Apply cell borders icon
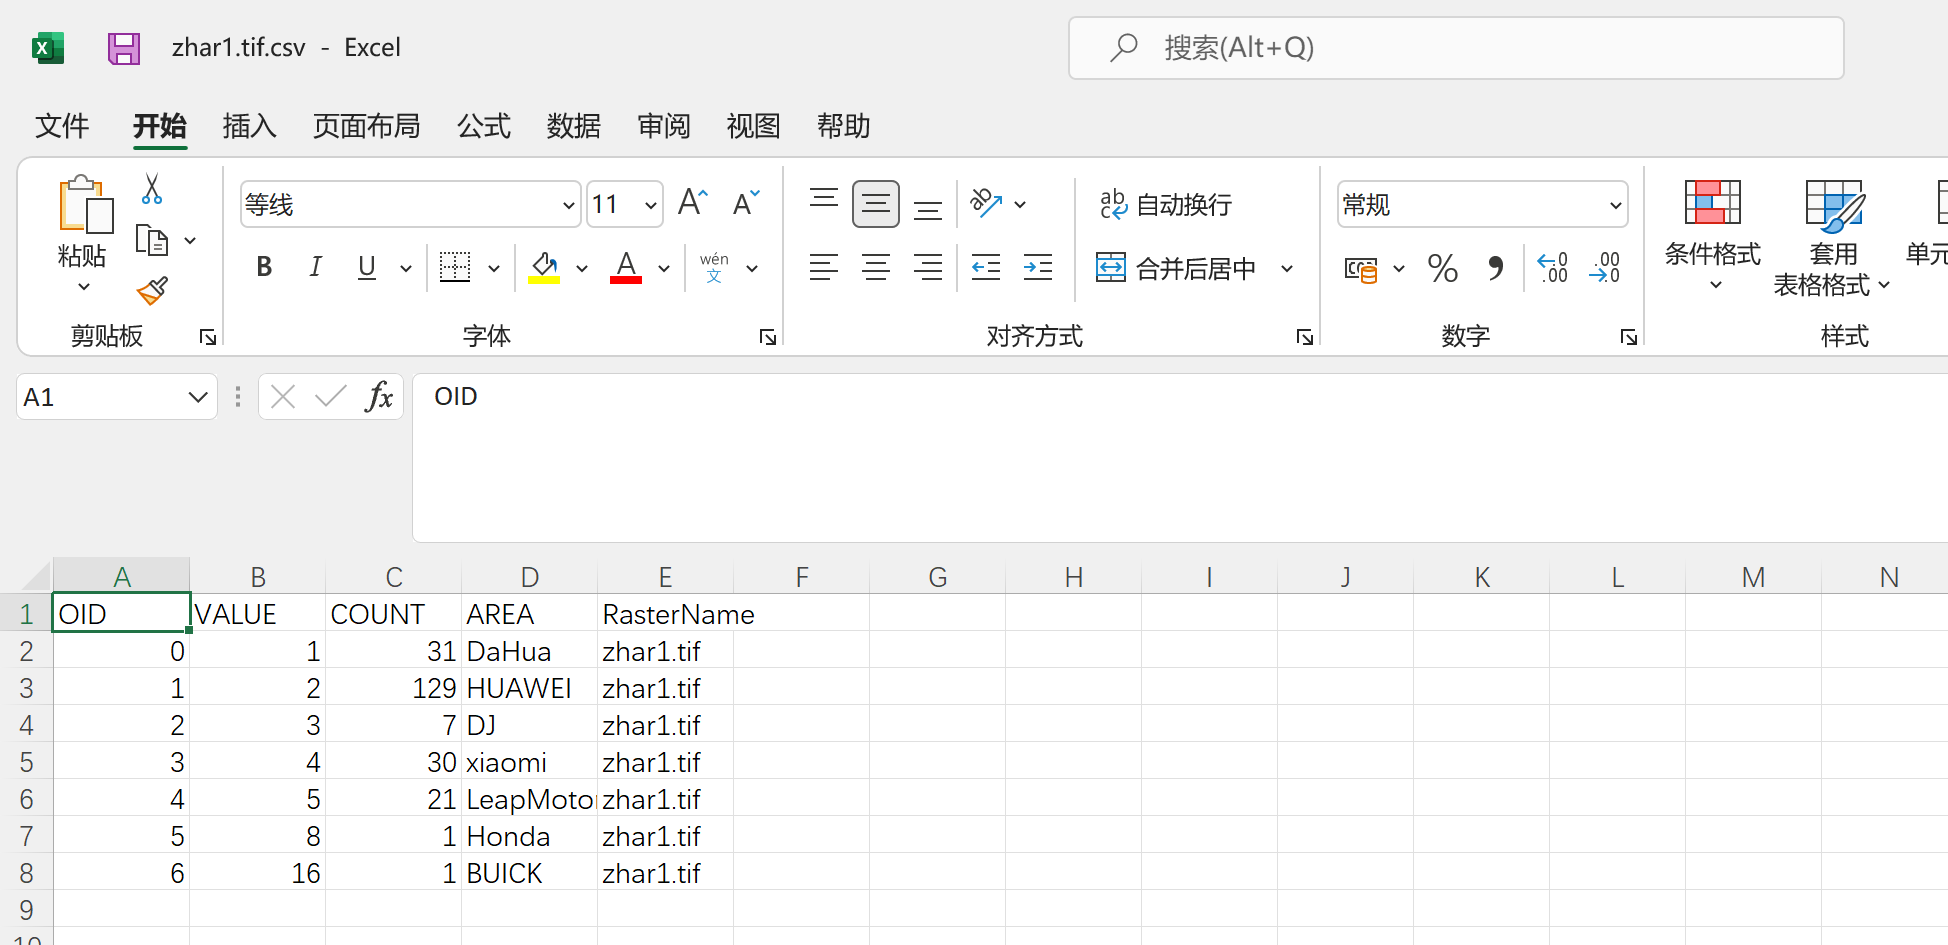 tap(455, 267)
